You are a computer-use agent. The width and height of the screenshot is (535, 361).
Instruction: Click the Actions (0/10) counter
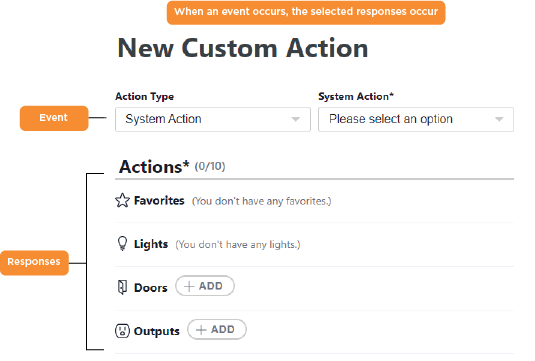coord(210,167)
